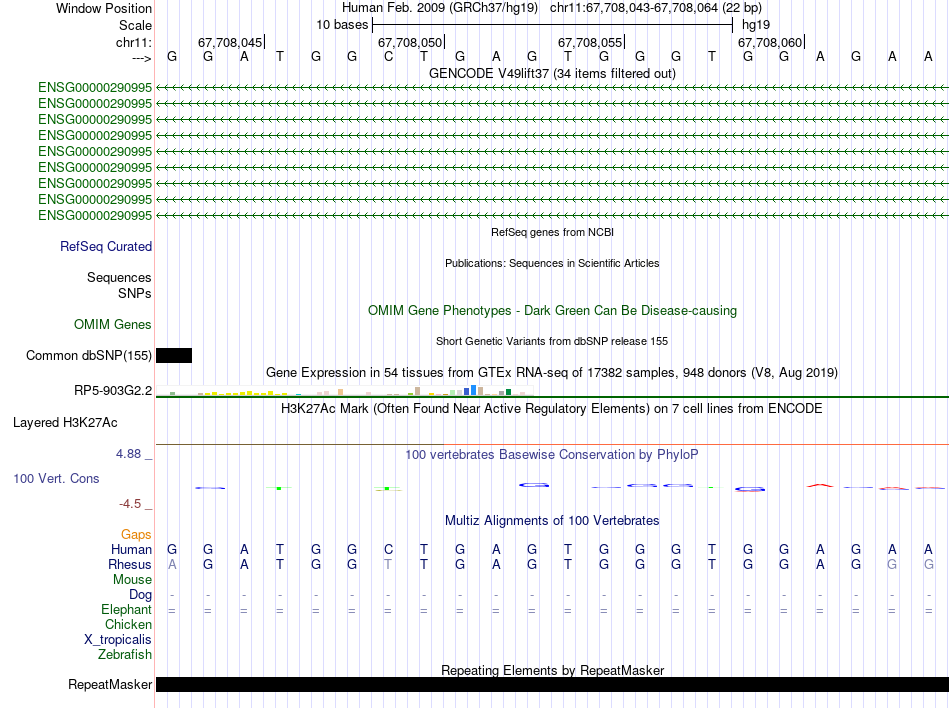
Task: Click the 67,708,055 coordinate marker
Action: [x=590, y=42]
